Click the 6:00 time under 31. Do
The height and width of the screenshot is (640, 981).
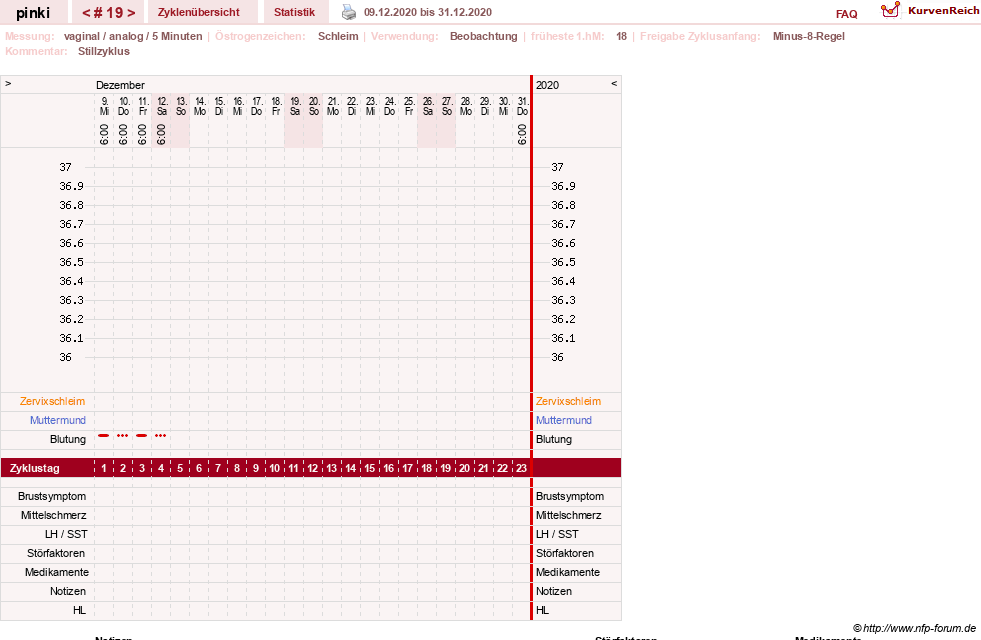tap(522, 134)
